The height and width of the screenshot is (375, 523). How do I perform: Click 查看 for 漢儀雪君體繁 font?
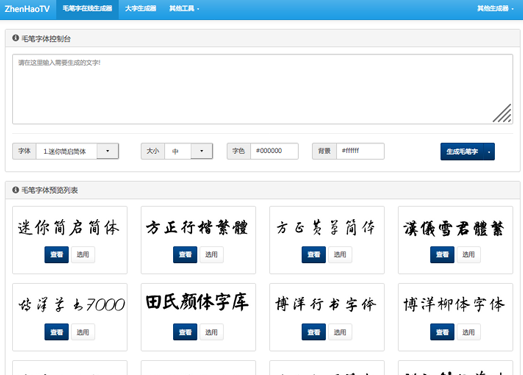pos(442,255)
